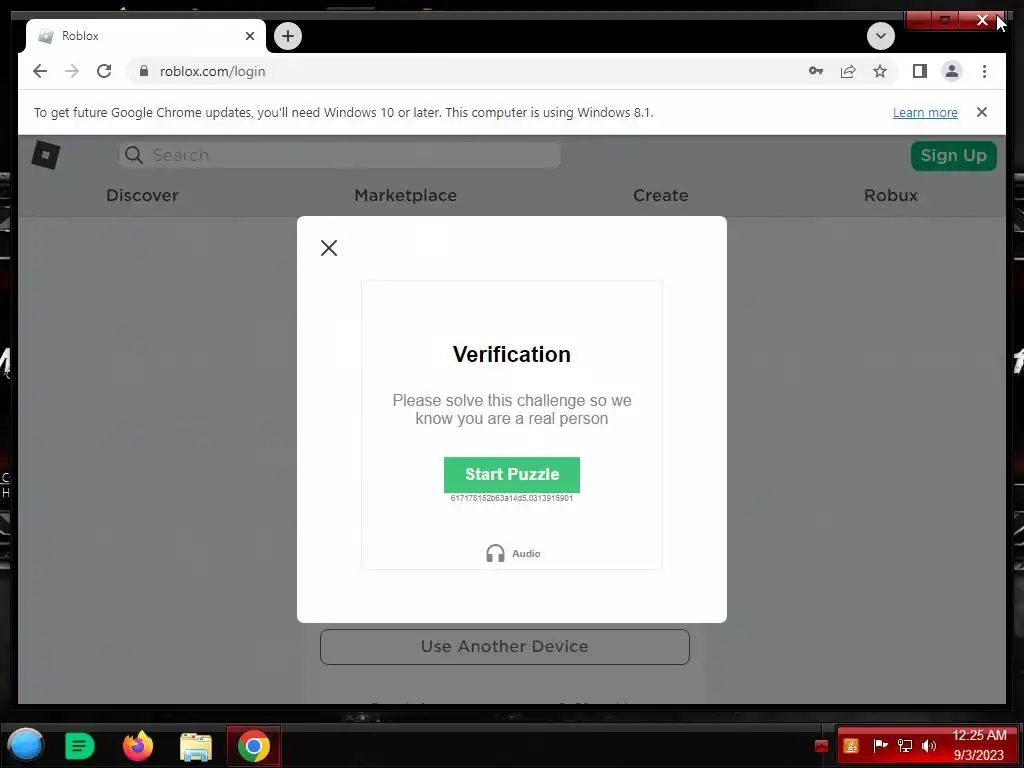Image resolution: width=1024 pixels, height=768 pixels.
Task: Open the volume speaker tray icon
Action: [x=928, y=746]
